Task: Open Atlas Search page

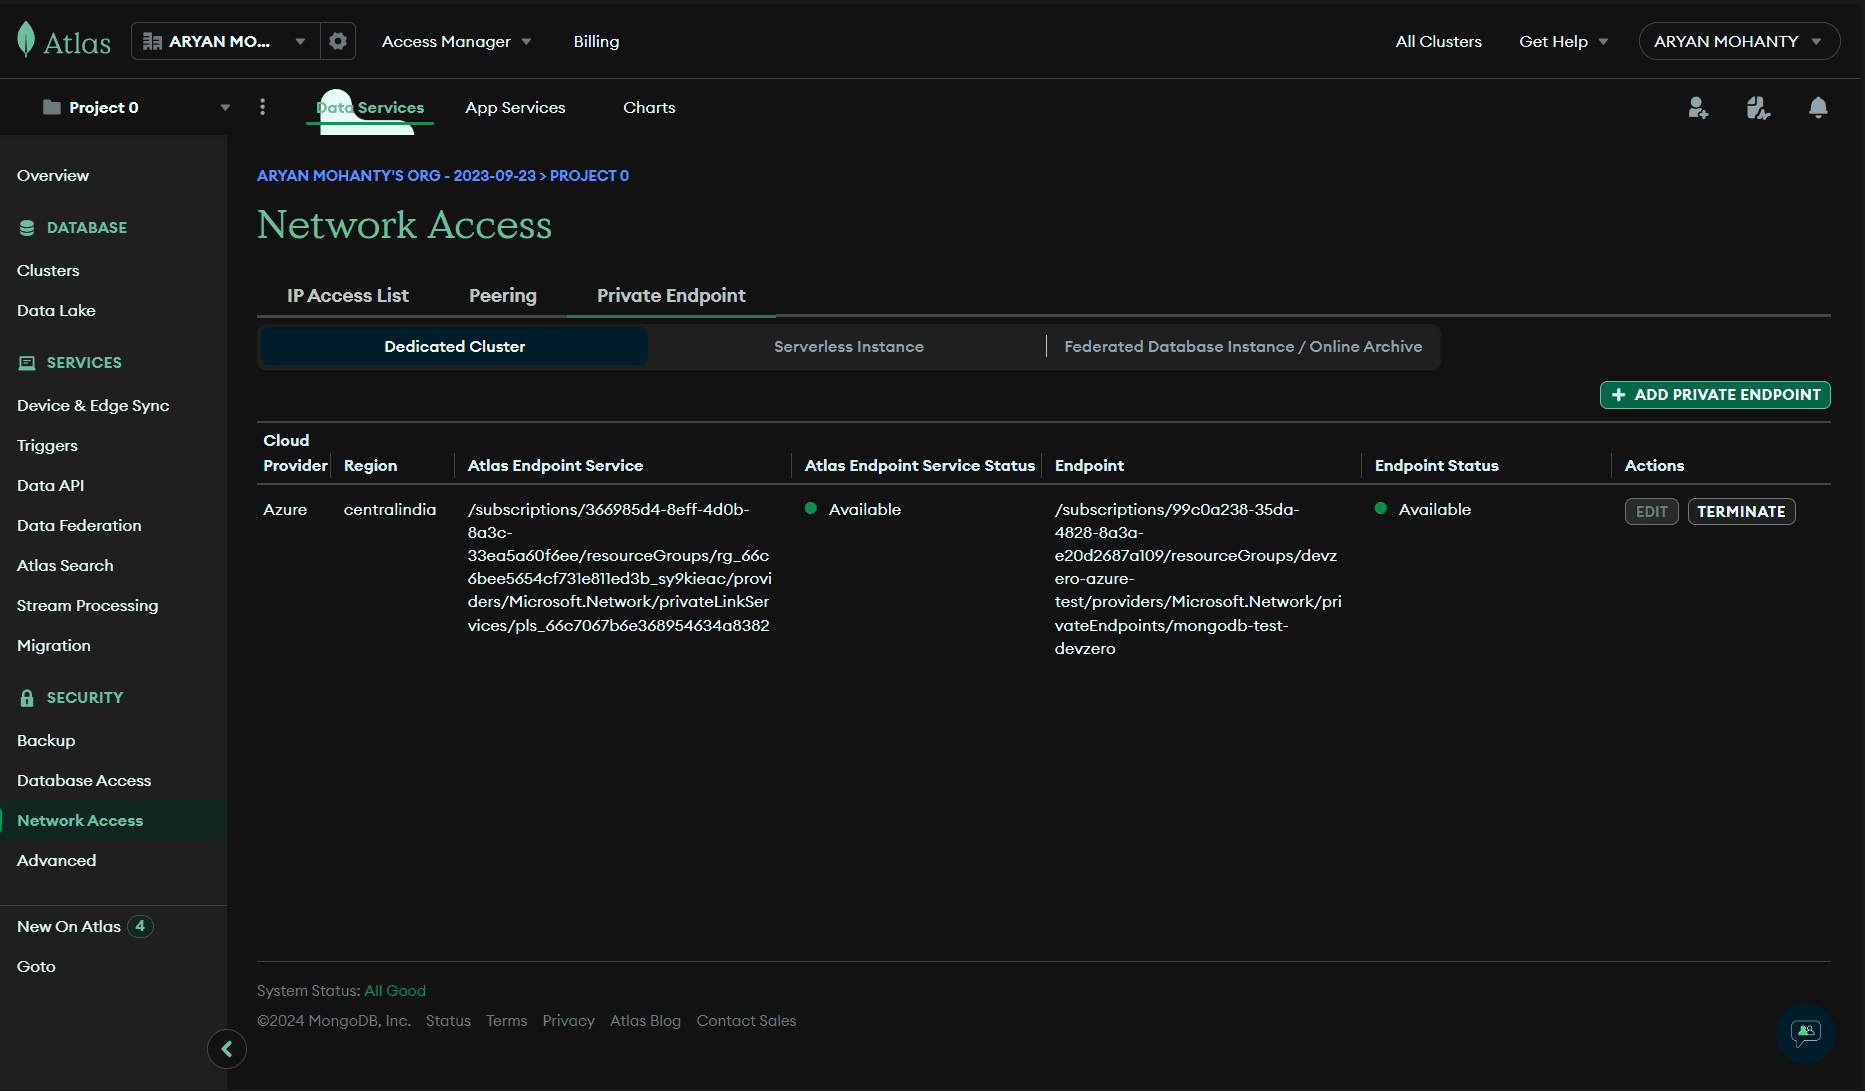Action: 65,565
